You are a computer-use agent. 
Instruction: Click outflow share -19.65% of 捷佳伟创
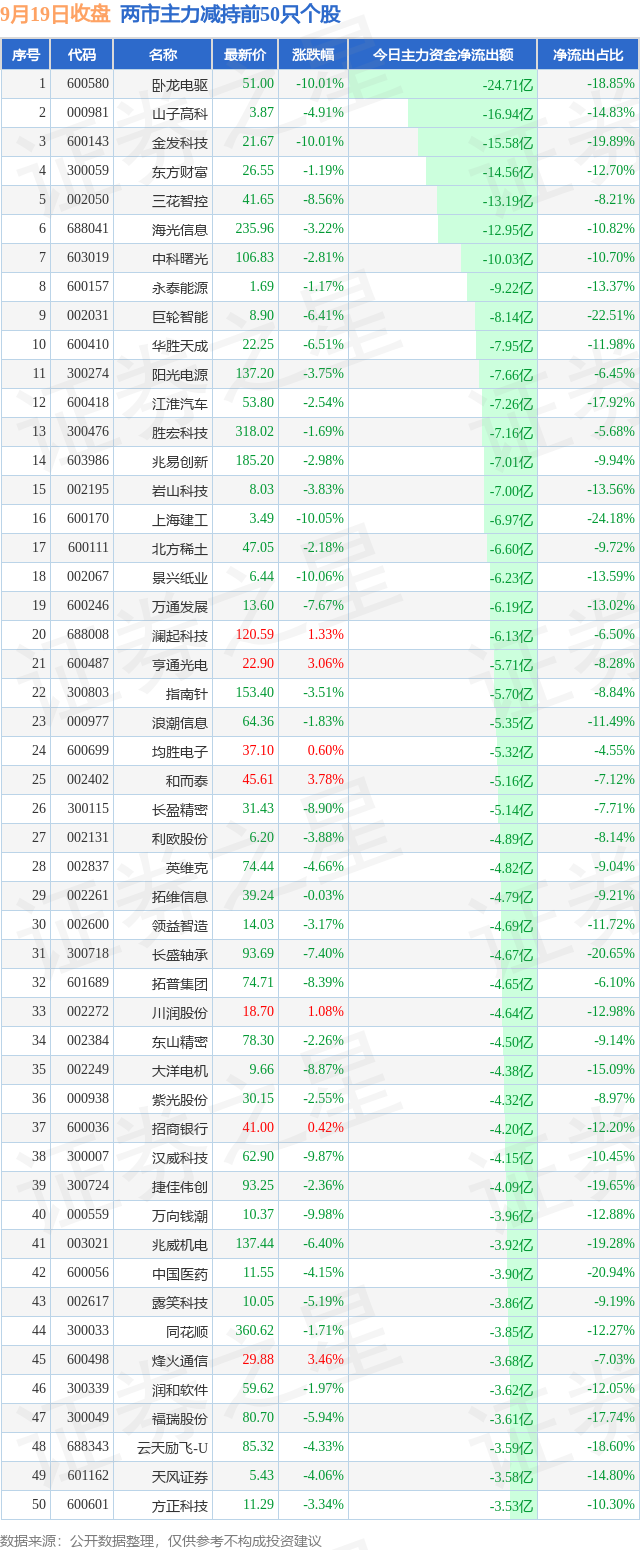tap(611, 1186)
